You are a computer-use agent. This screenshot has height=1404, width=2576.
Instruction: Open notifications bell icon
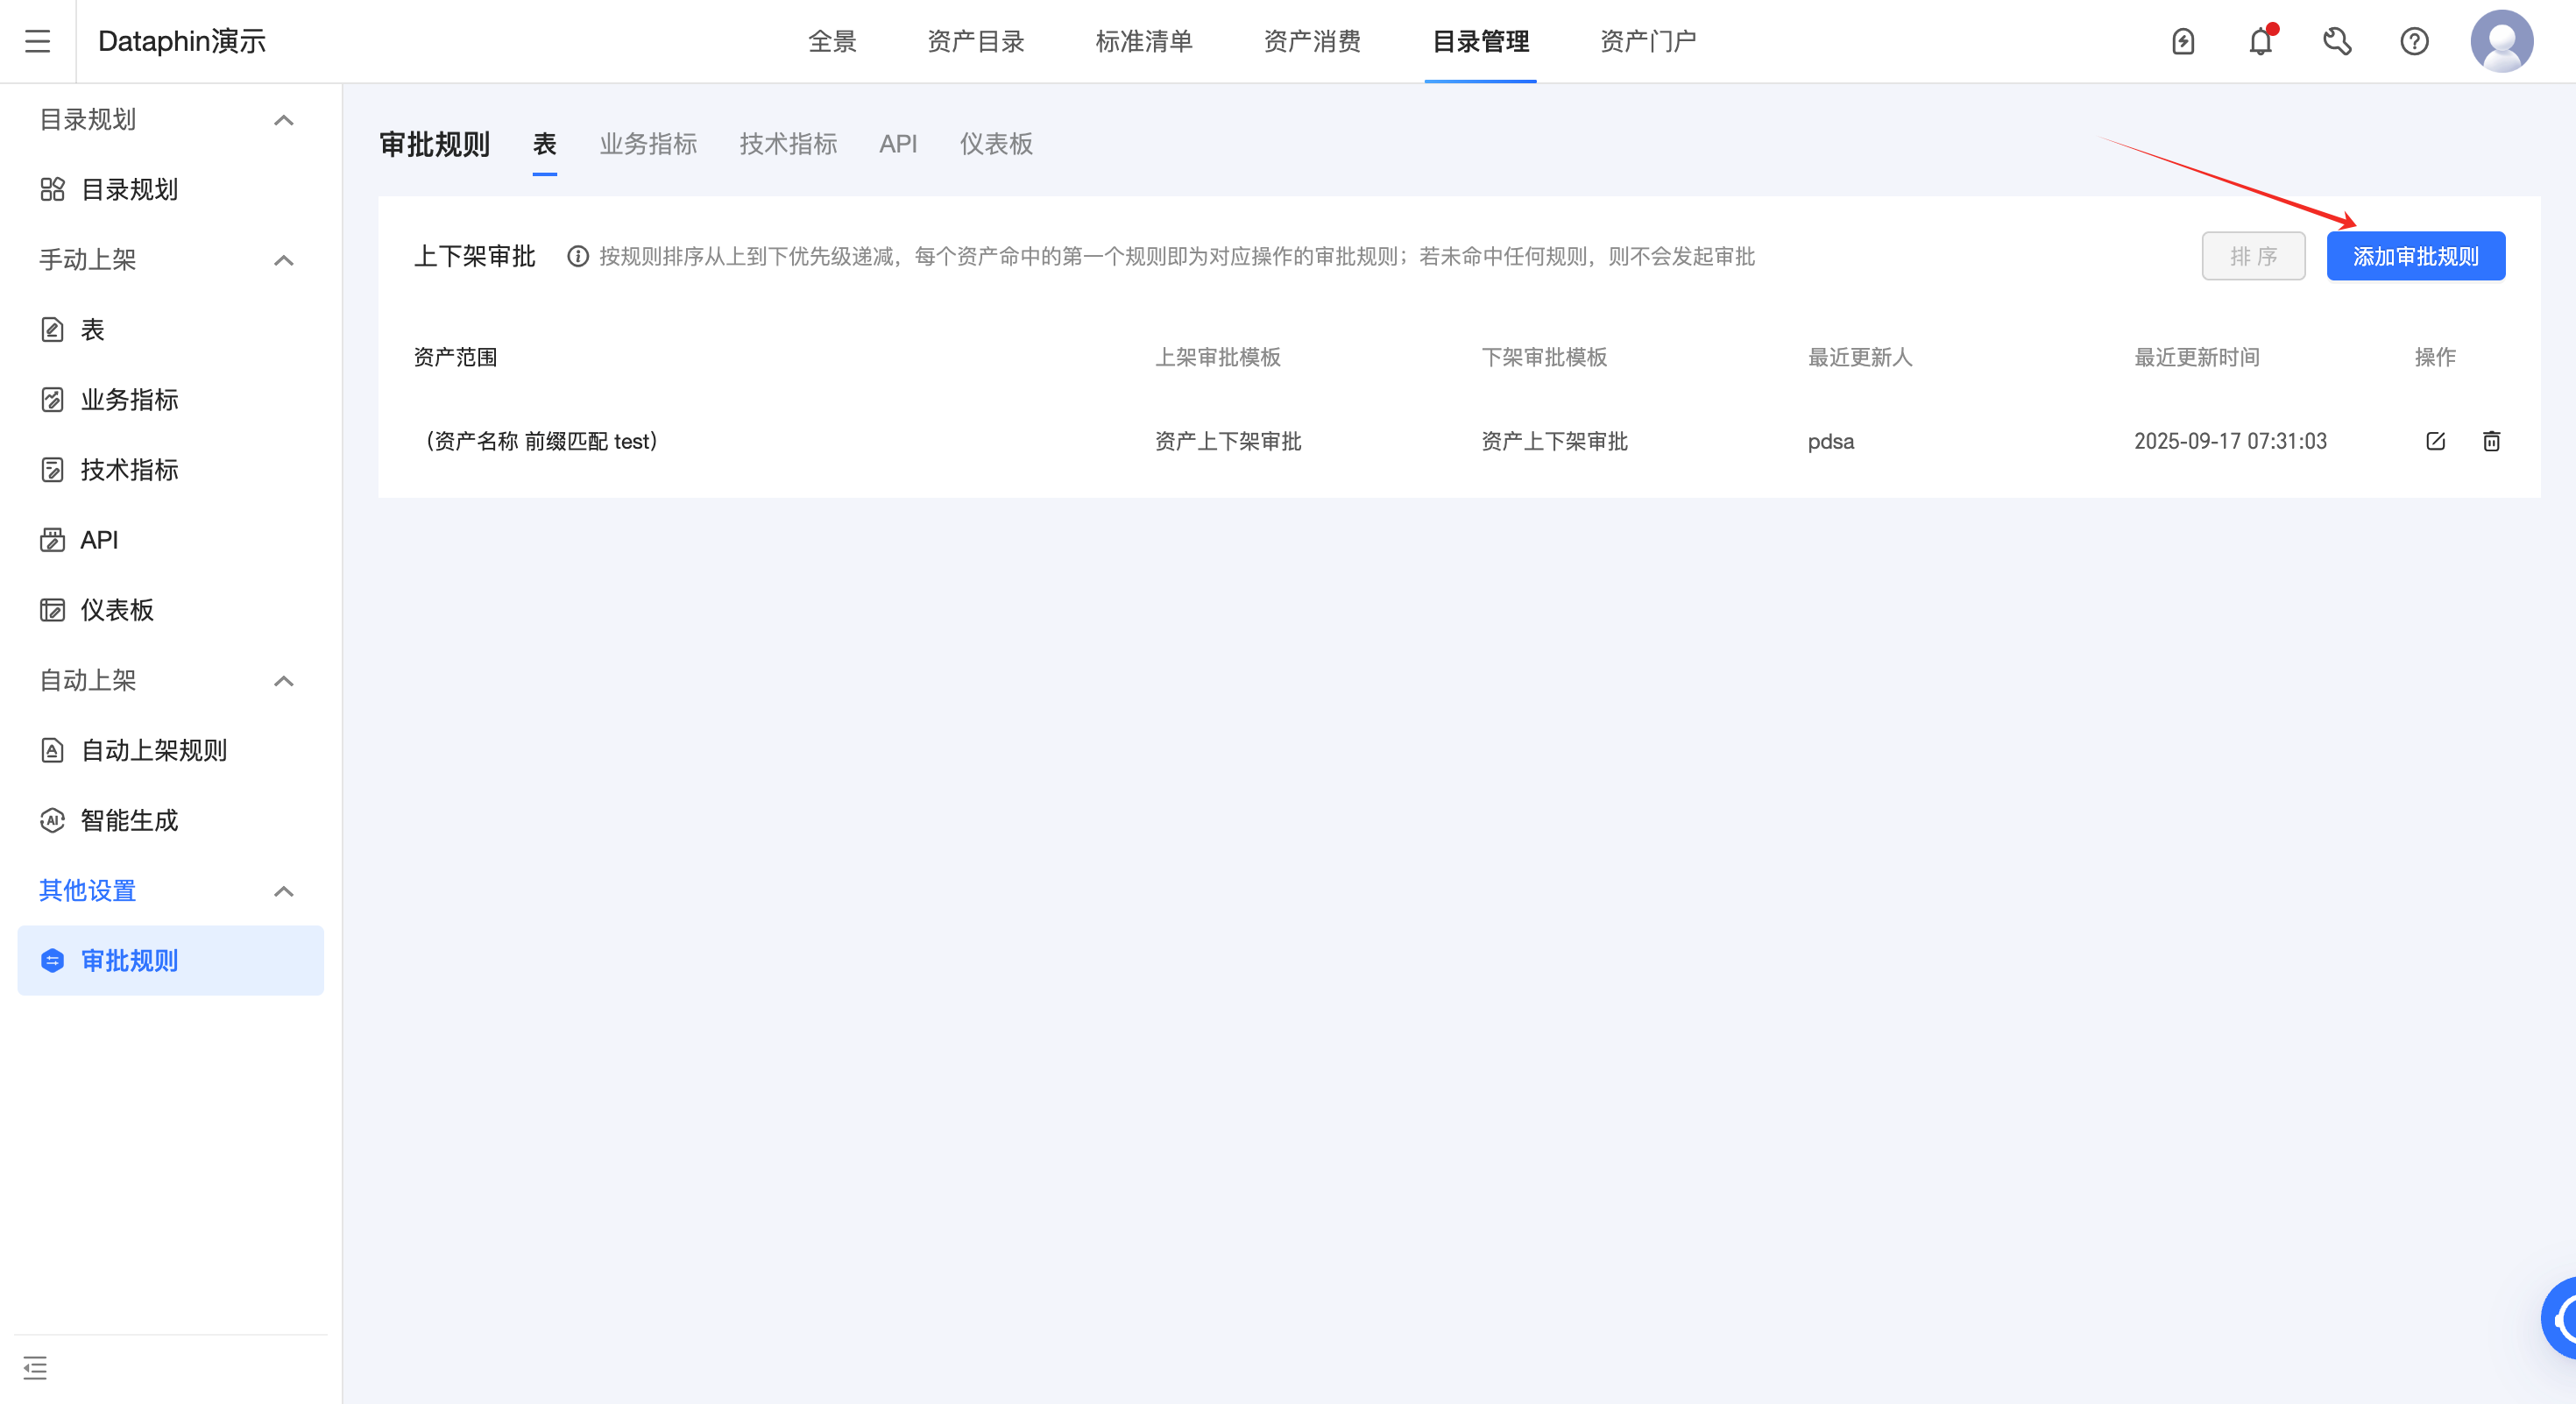2260,41
